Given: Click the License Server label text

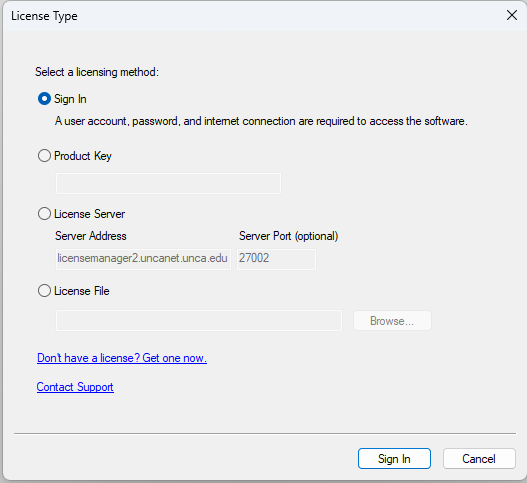Looking at the screenshot, I should [89, 214].
